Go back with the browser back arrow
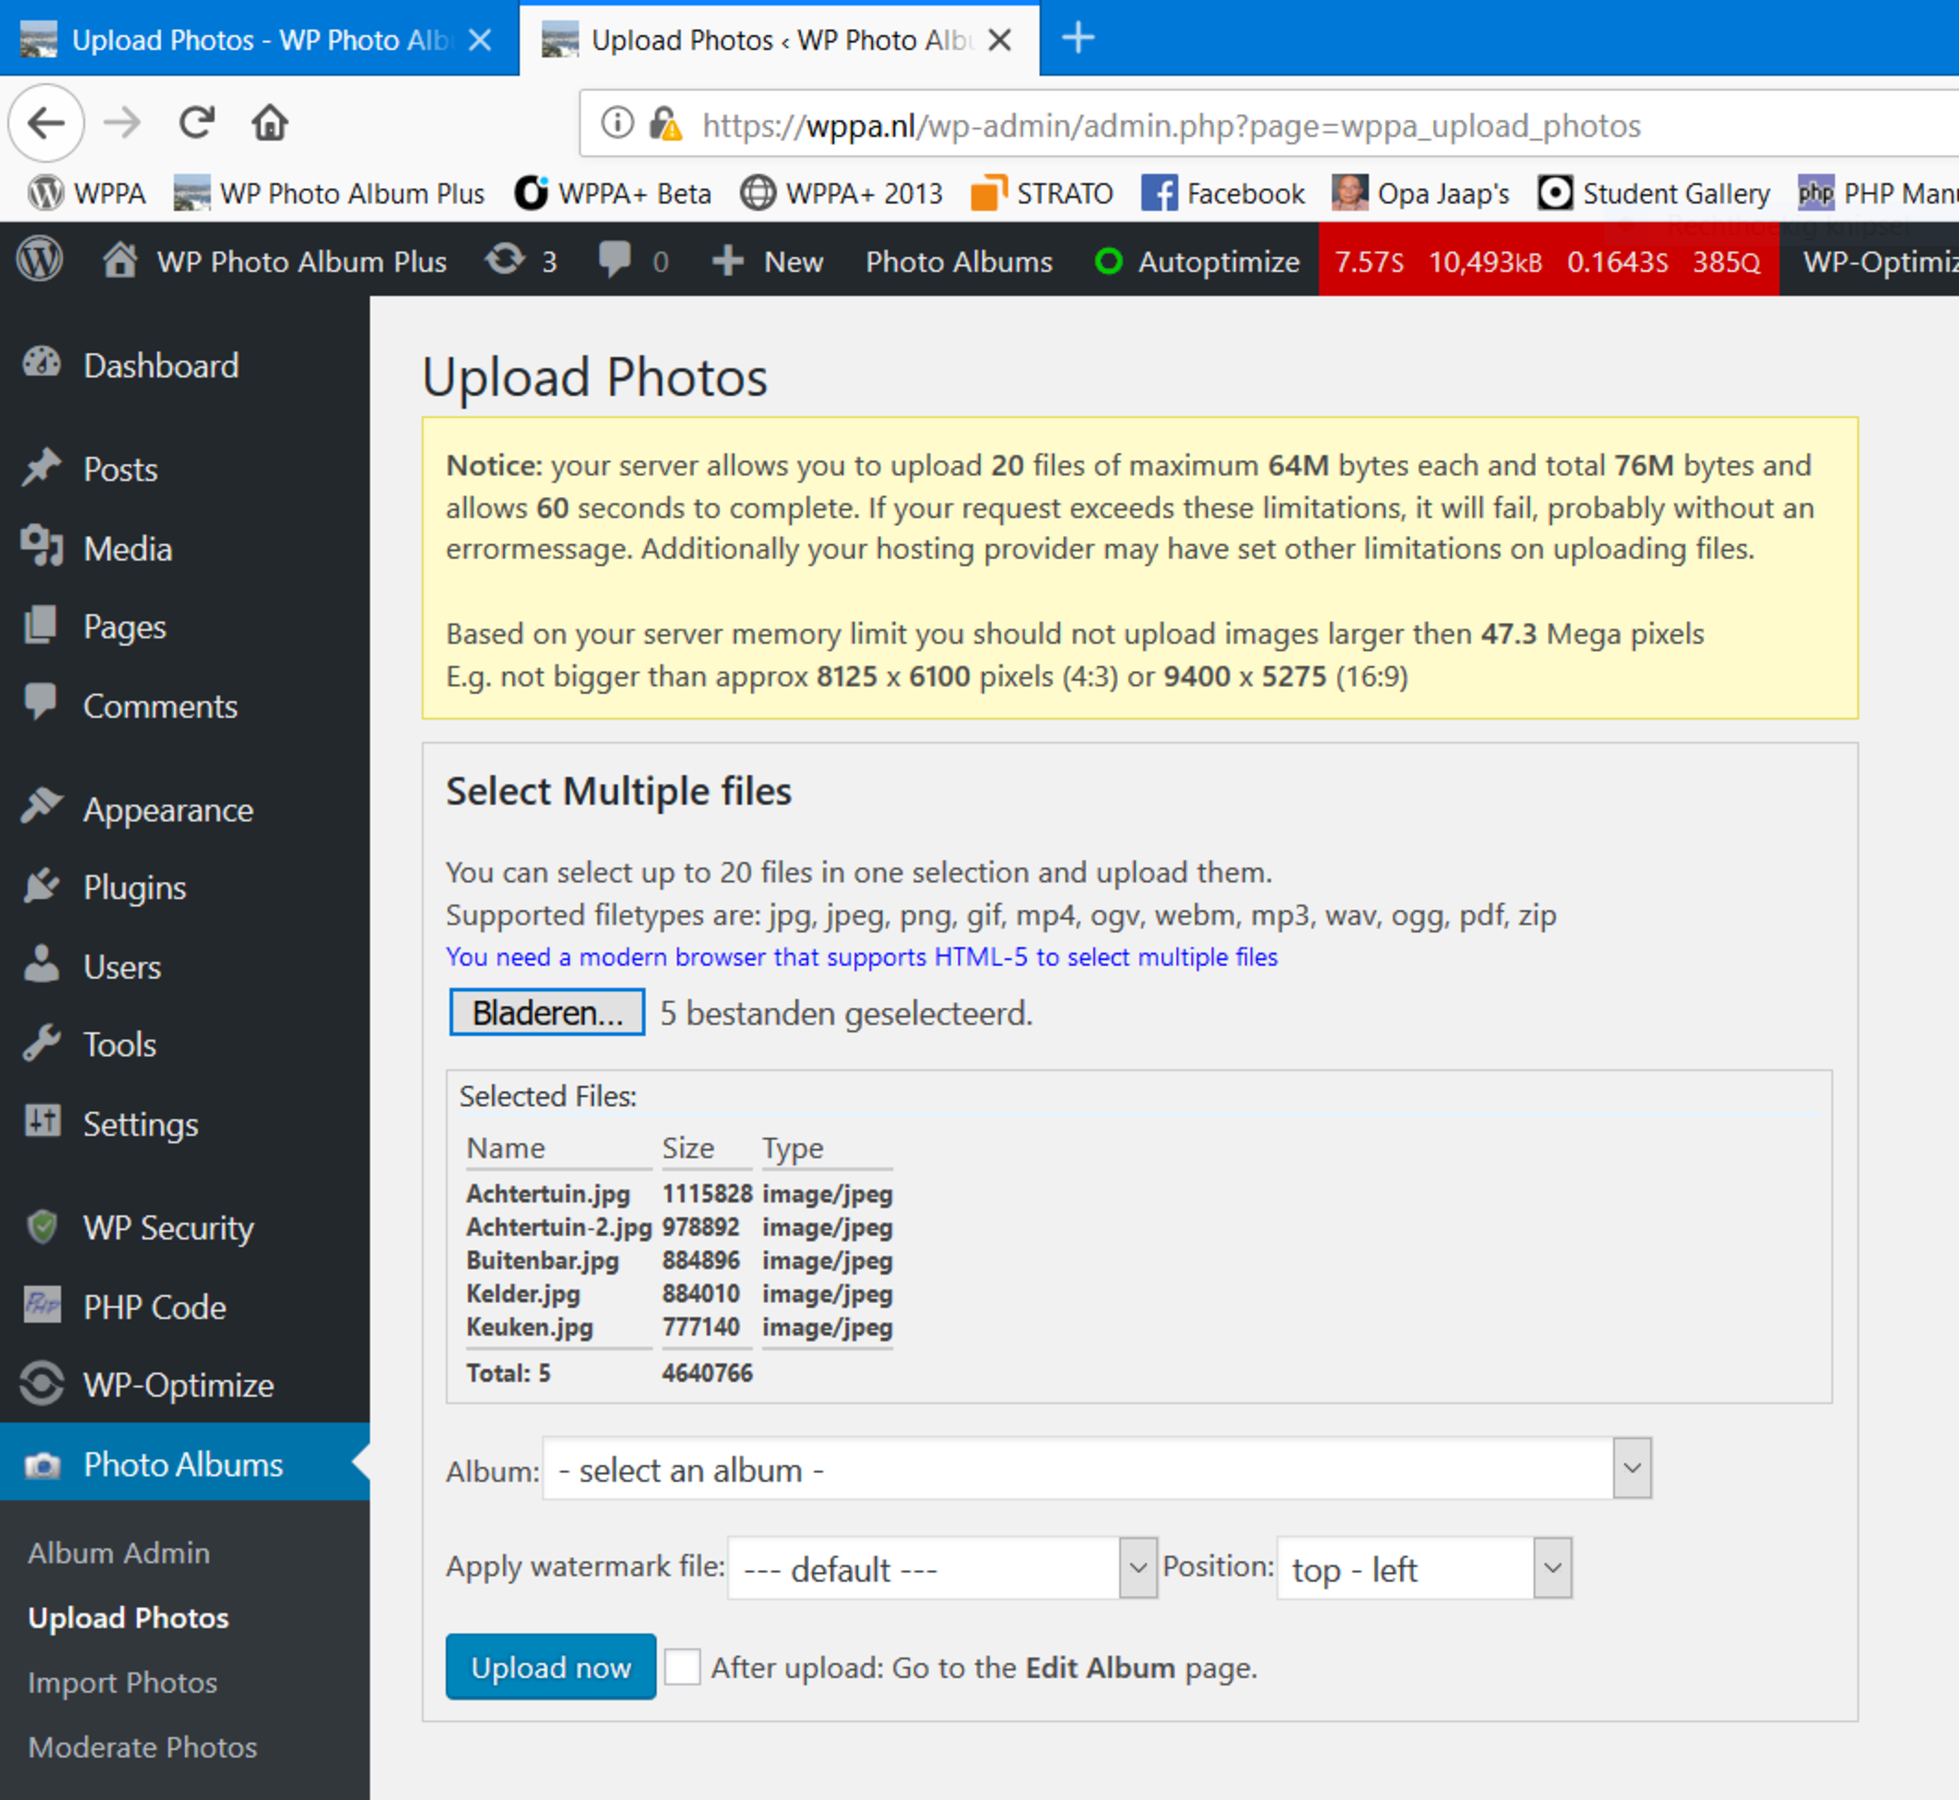1959x1800 pixels. [x=46, y=124]
